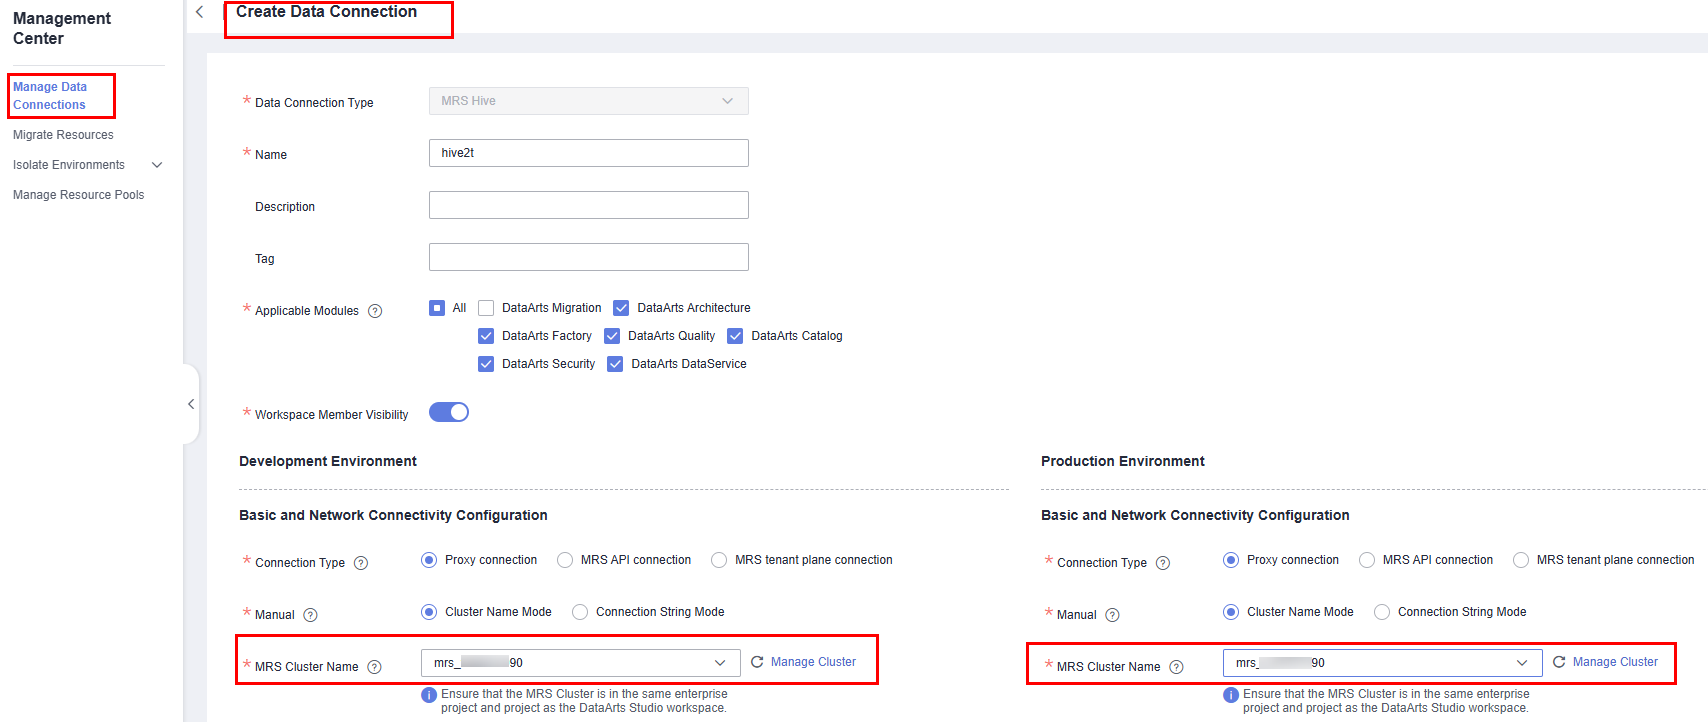
Task: Enable DataArts Migration checkbox
Action: click(486, 308)
